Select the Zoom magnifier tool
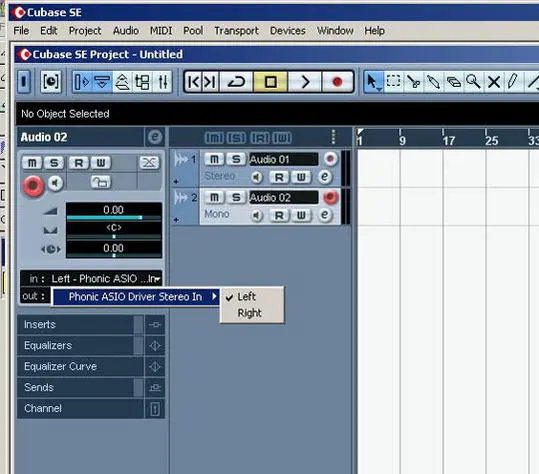Image resolution: width=539 pixels, height=474 pixels. coord(473,82)
